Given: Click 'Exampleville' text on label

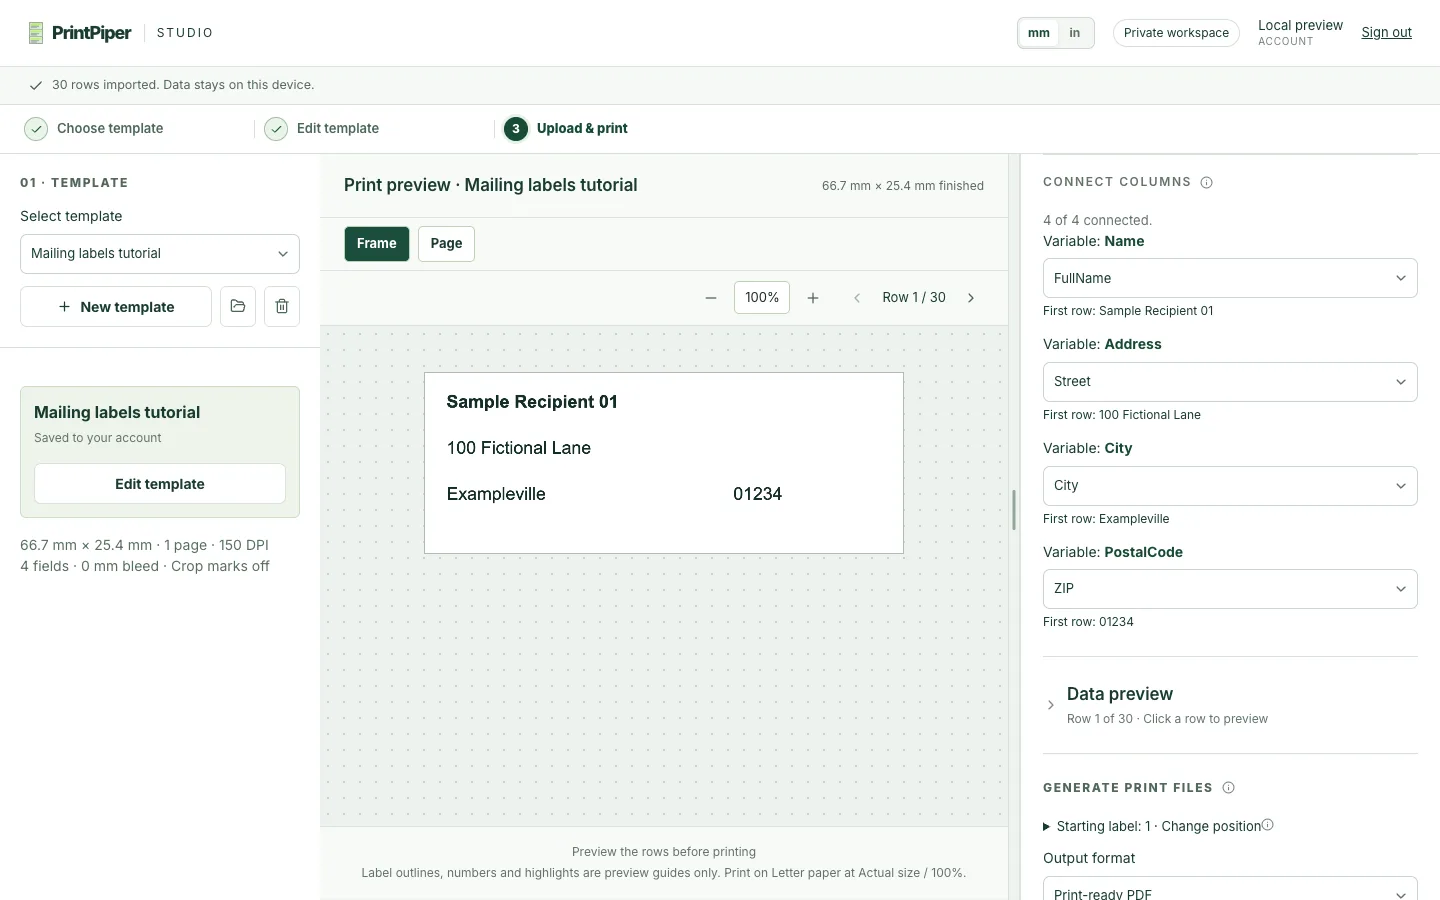Looking at the screenshot, I should pyautogui.click(x=496, y=494).
